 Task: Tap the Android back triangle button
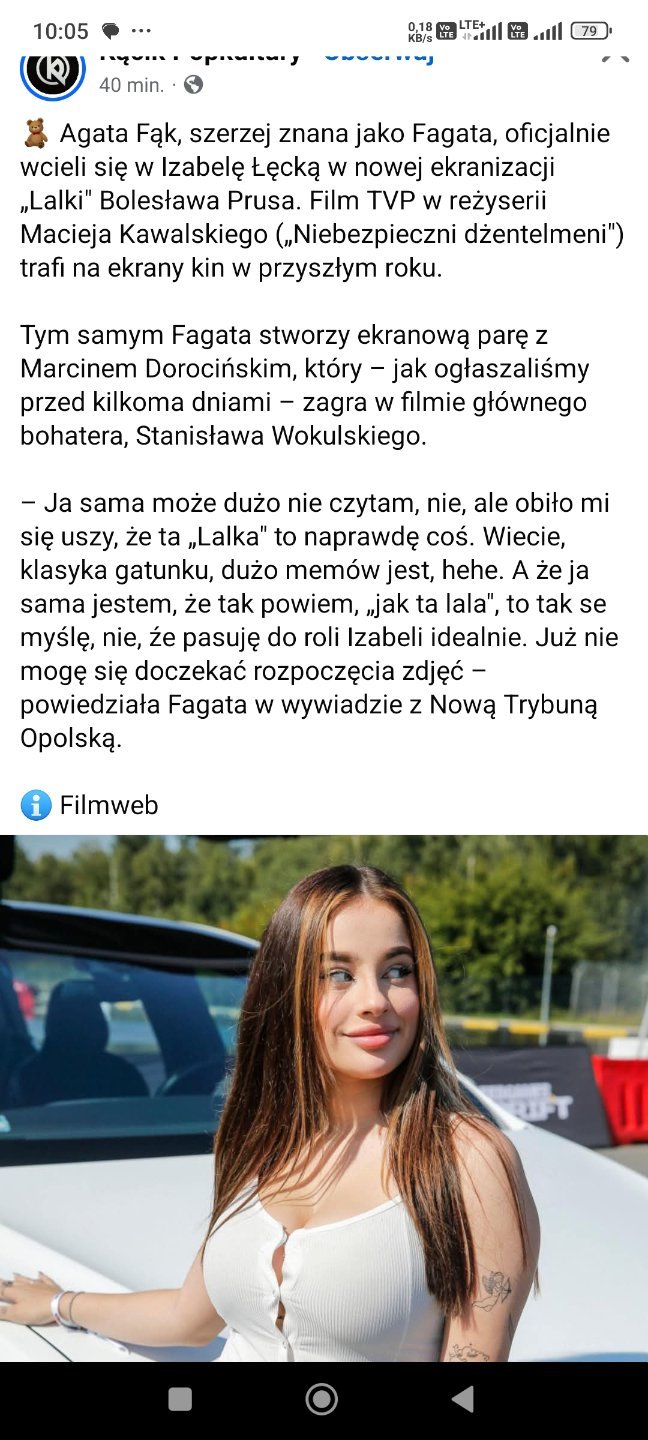click(462, 1399)
